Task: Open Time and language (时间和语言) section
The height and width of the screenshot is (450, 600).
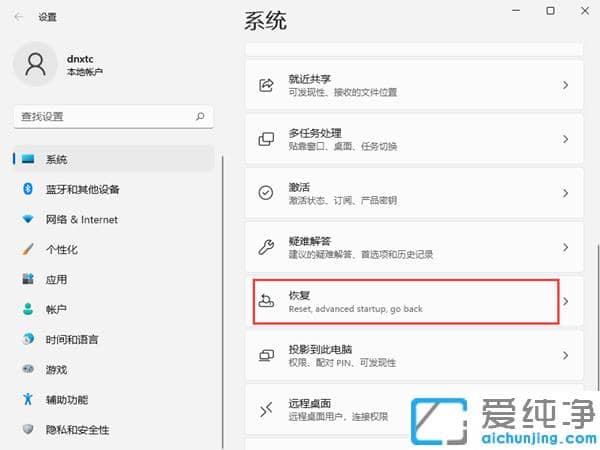Action: click(x=74, y=339)
